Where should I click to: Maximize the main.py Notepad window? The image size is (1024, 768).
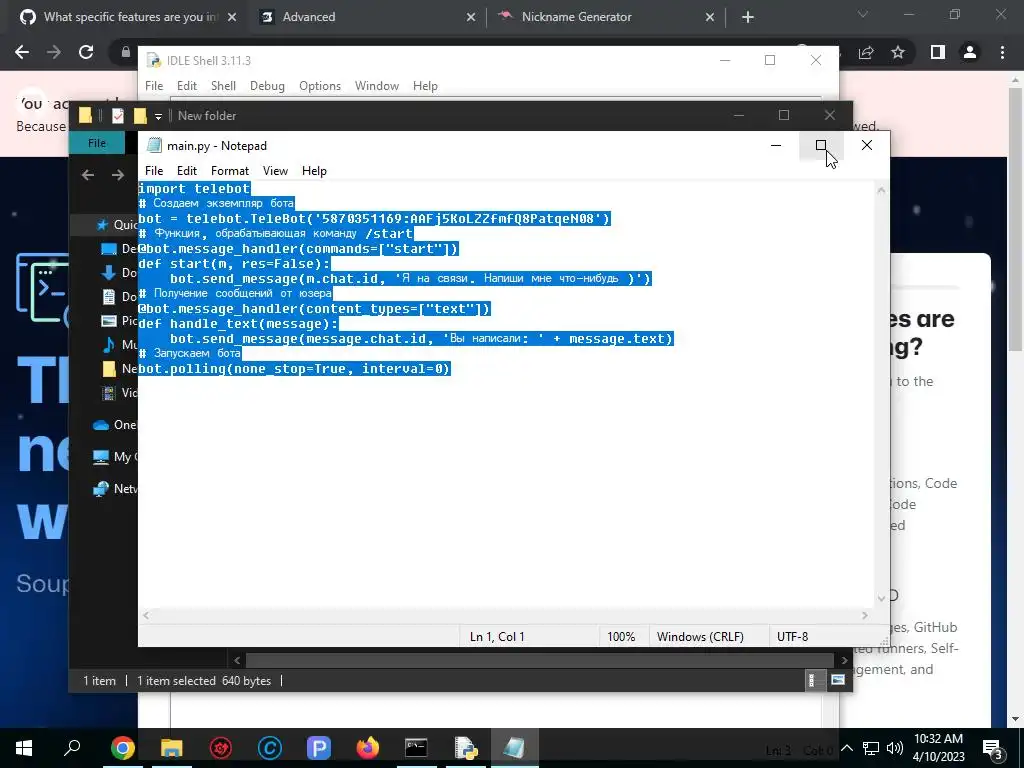[821, 146]
